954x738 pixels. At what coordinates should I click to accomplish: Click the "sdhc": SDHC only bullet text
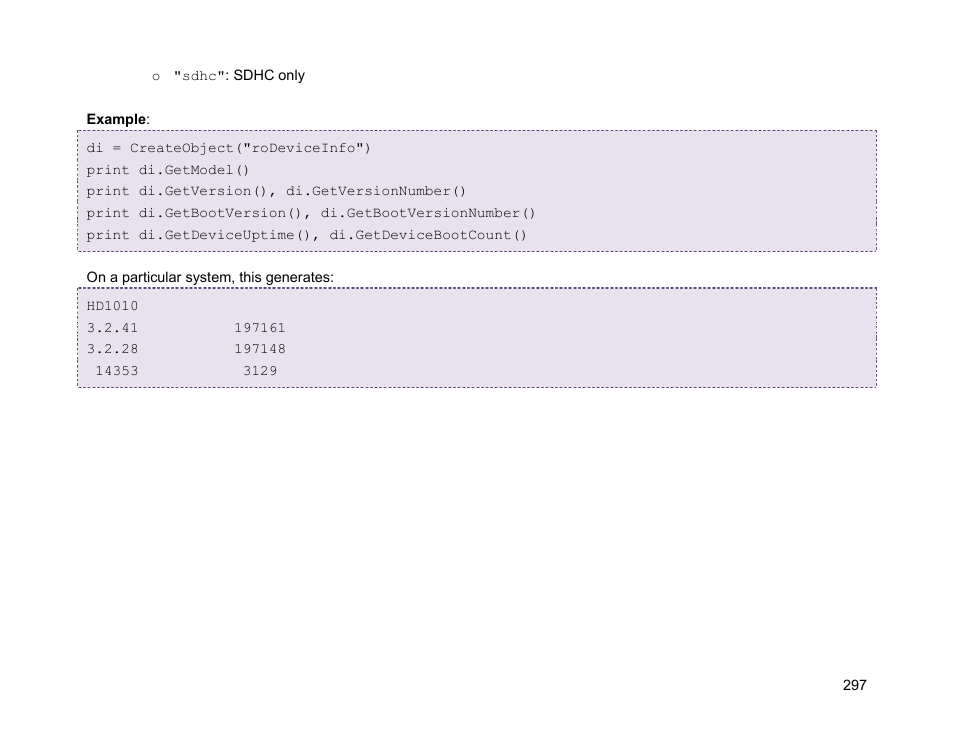tap(239, 75)
